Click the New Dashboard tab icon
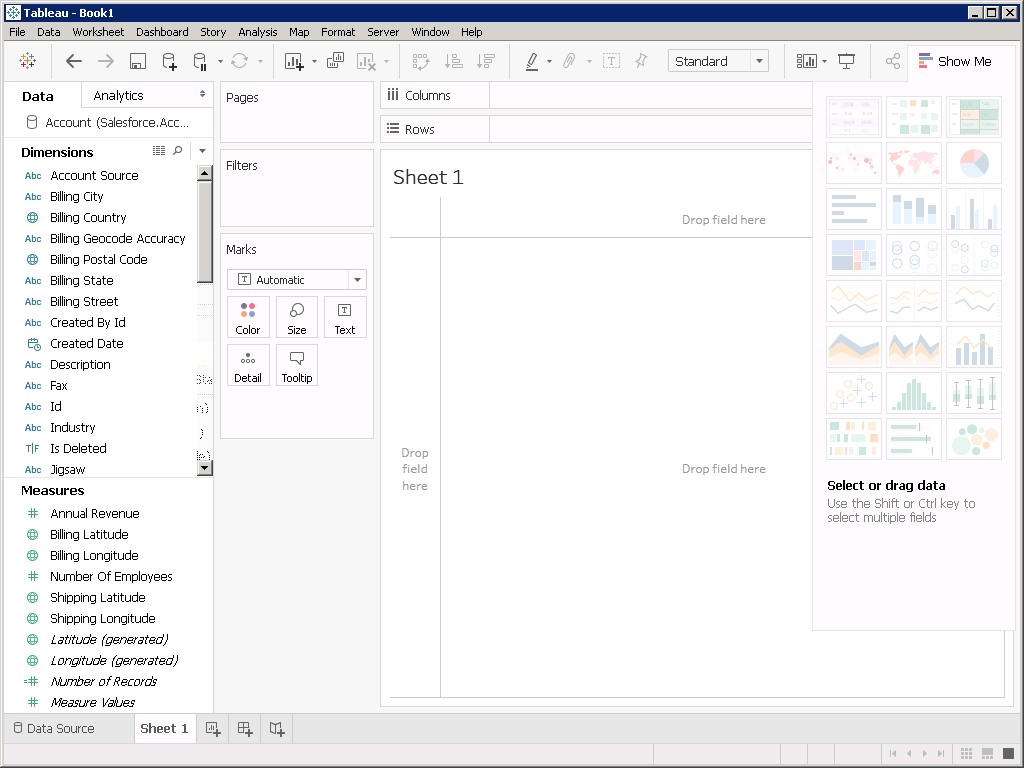 pyautogui.click(x=245, y=729)
